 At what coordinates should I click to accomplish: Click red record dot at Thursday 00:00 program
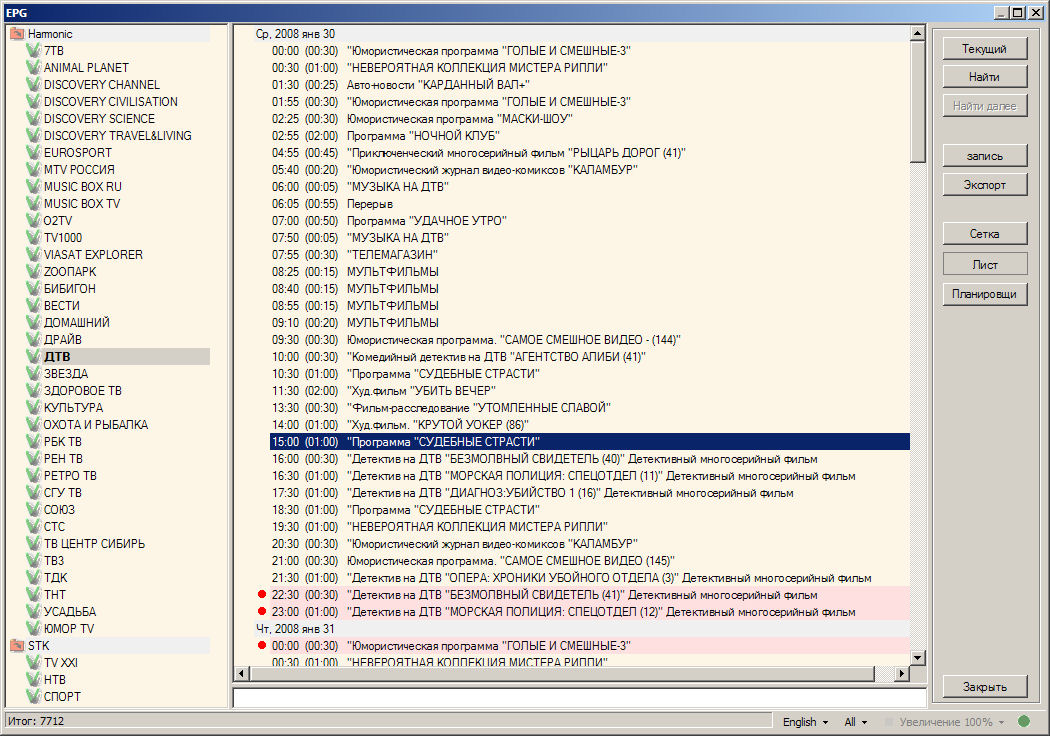pos(262,646)
